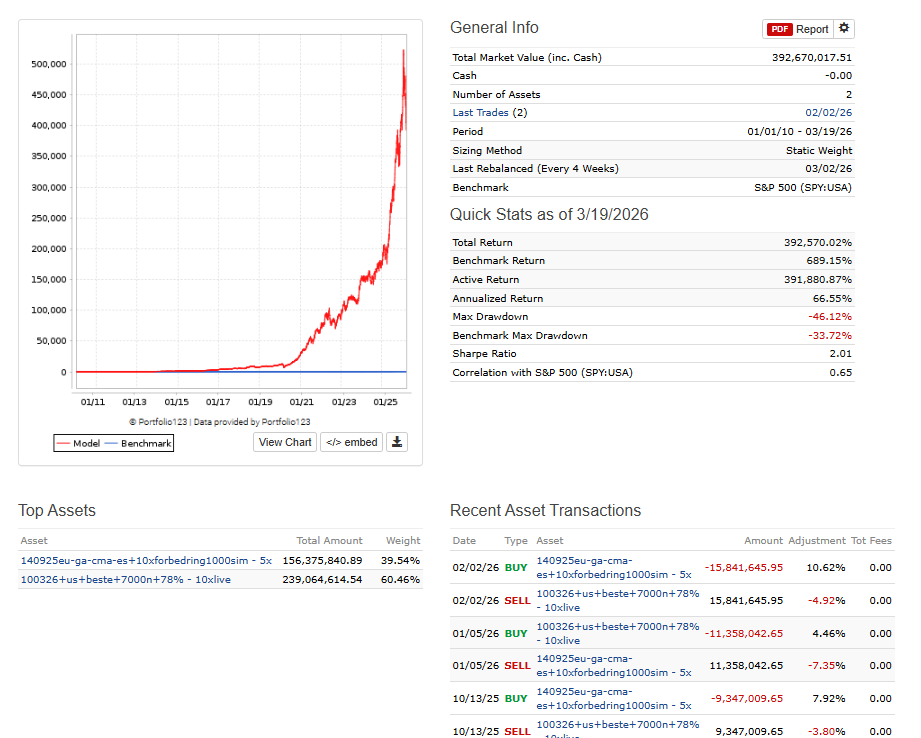921x738 pixels.
Task: Open the 140925eu-ga-cma asset in Top Assets
Action: (x=146, y=560)
